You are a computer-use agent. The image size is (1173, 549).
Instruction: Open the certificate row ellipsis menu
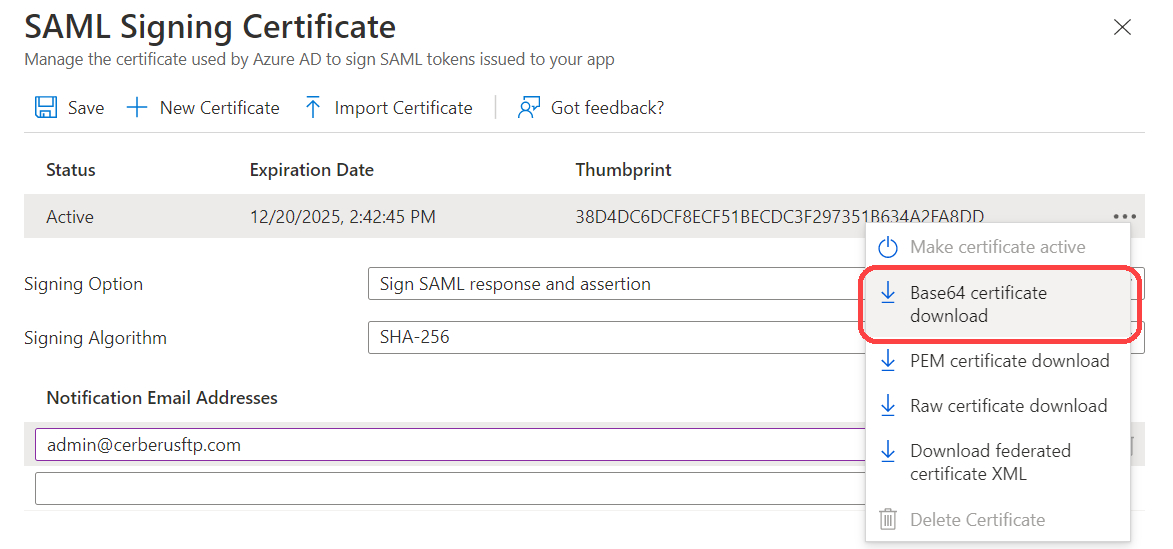(1123, 216)
